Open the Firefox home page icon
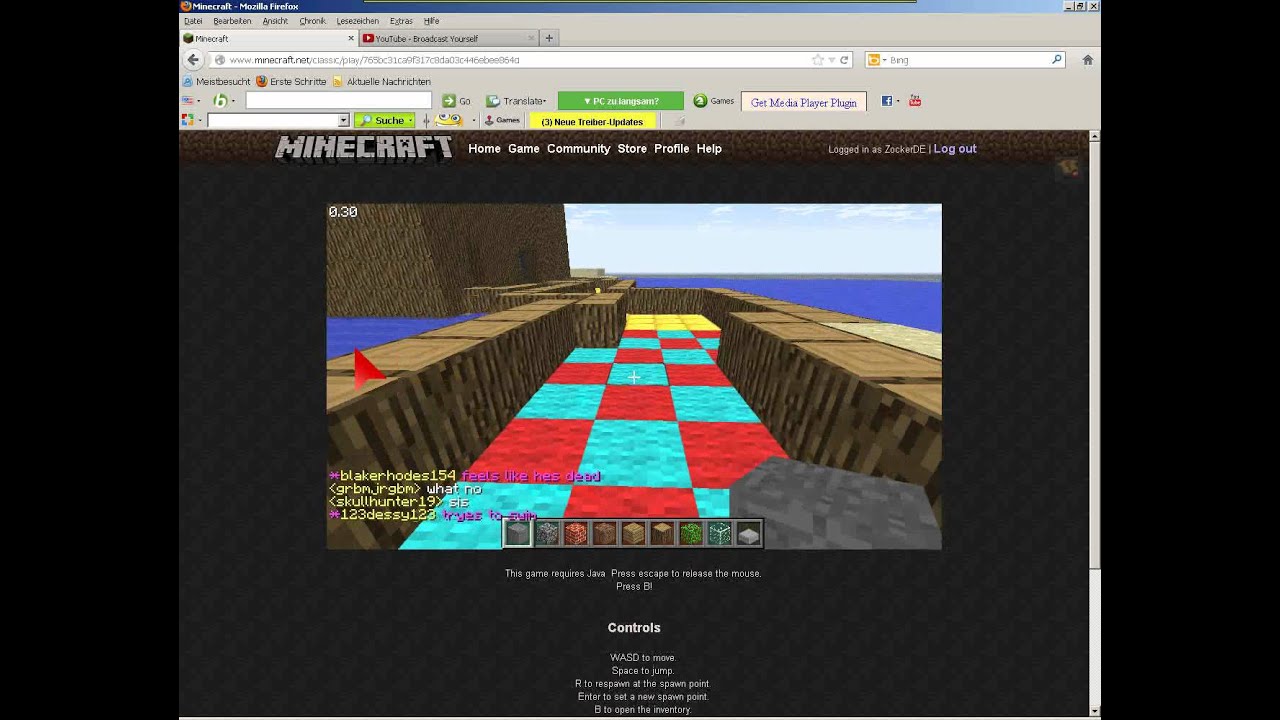The width and height of the screenshot is (1280, 720). (x=1088, y=60)
